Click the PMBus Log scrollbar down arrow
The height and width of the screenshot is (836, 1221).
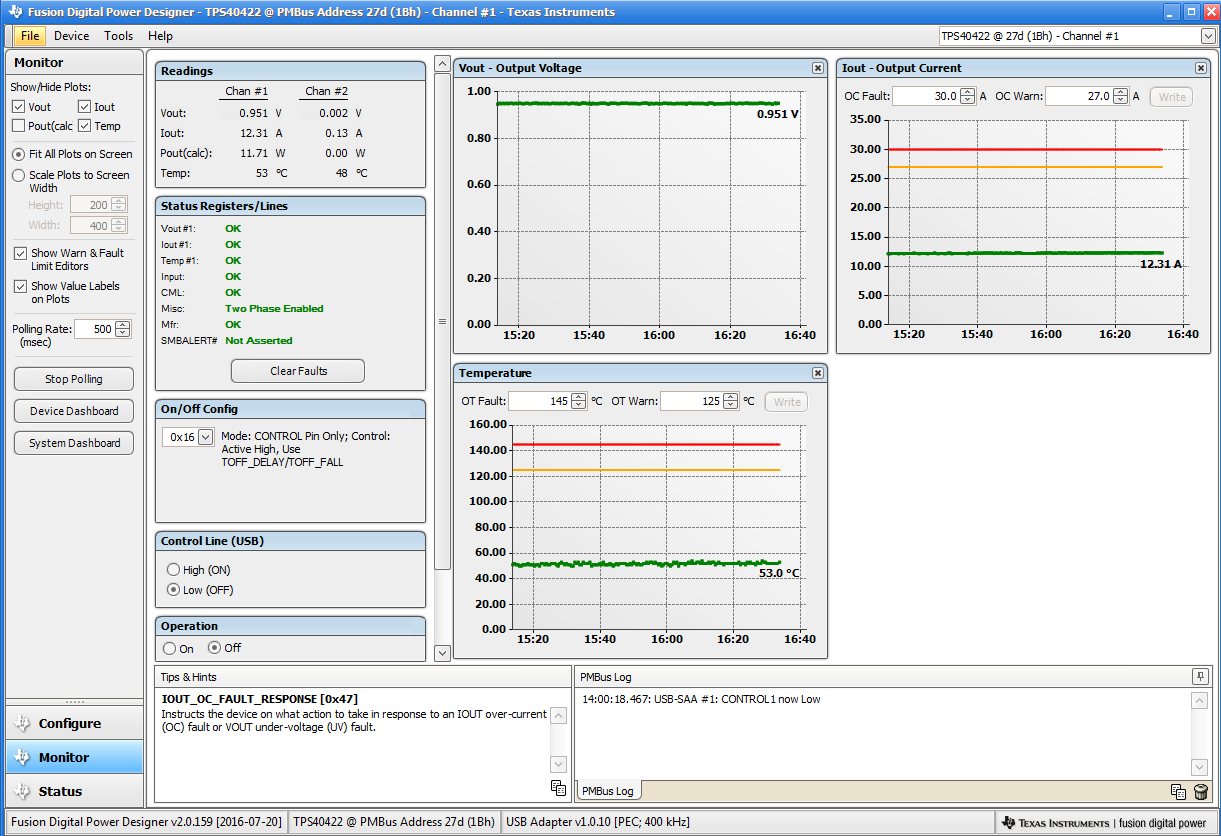coord(1200,767)
